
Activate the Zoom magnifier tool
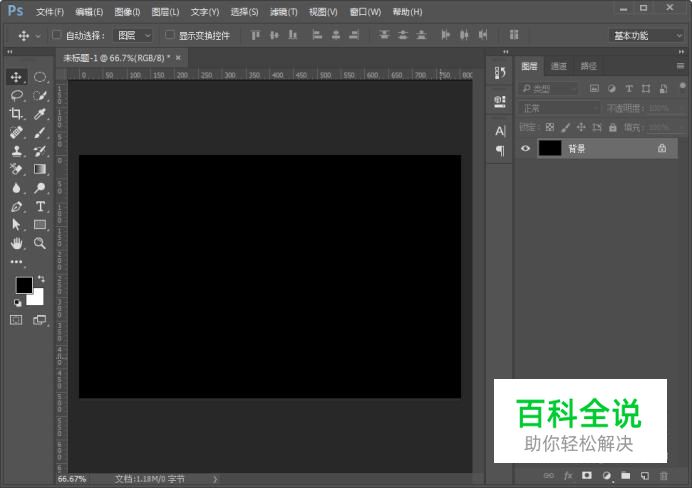40,243
